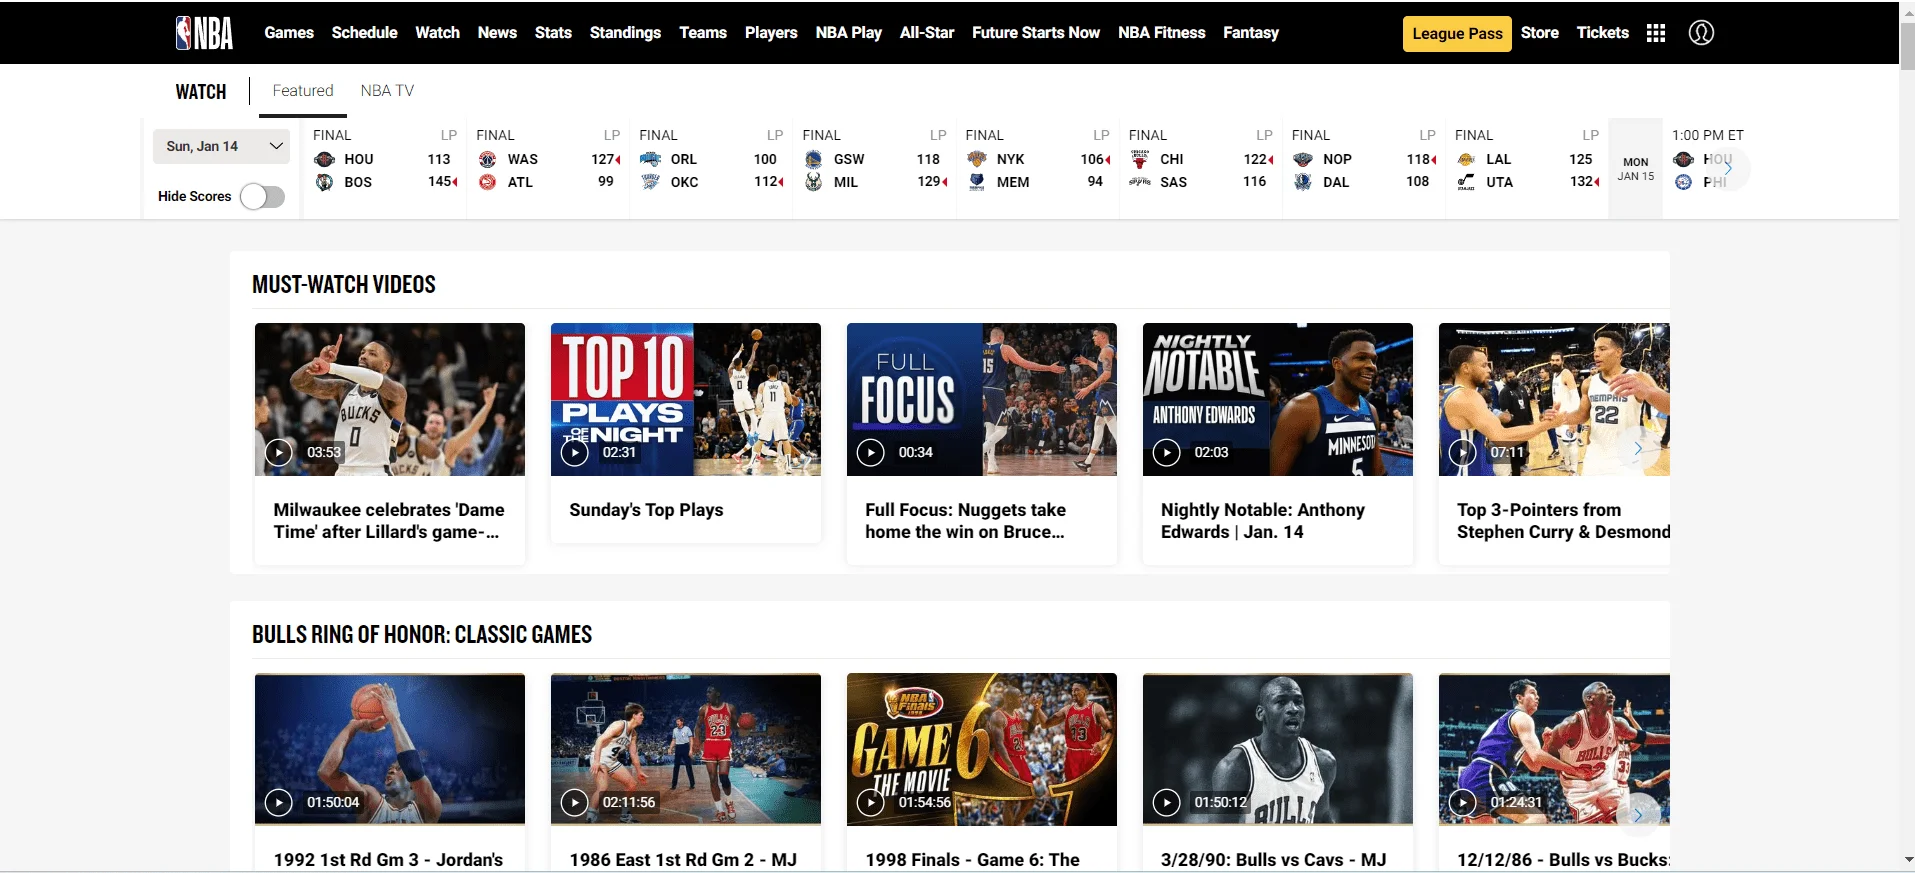Open the Tickets link
This screenshot has width=1915, height=873.
pos(1603,32)
